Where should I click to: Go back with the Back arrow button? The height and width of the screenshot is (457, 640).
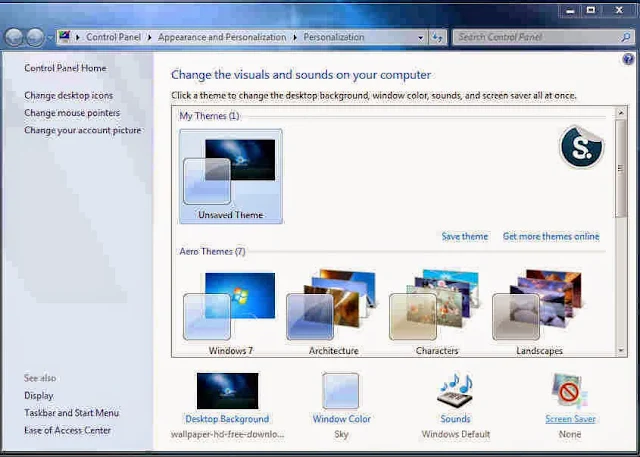14,37
